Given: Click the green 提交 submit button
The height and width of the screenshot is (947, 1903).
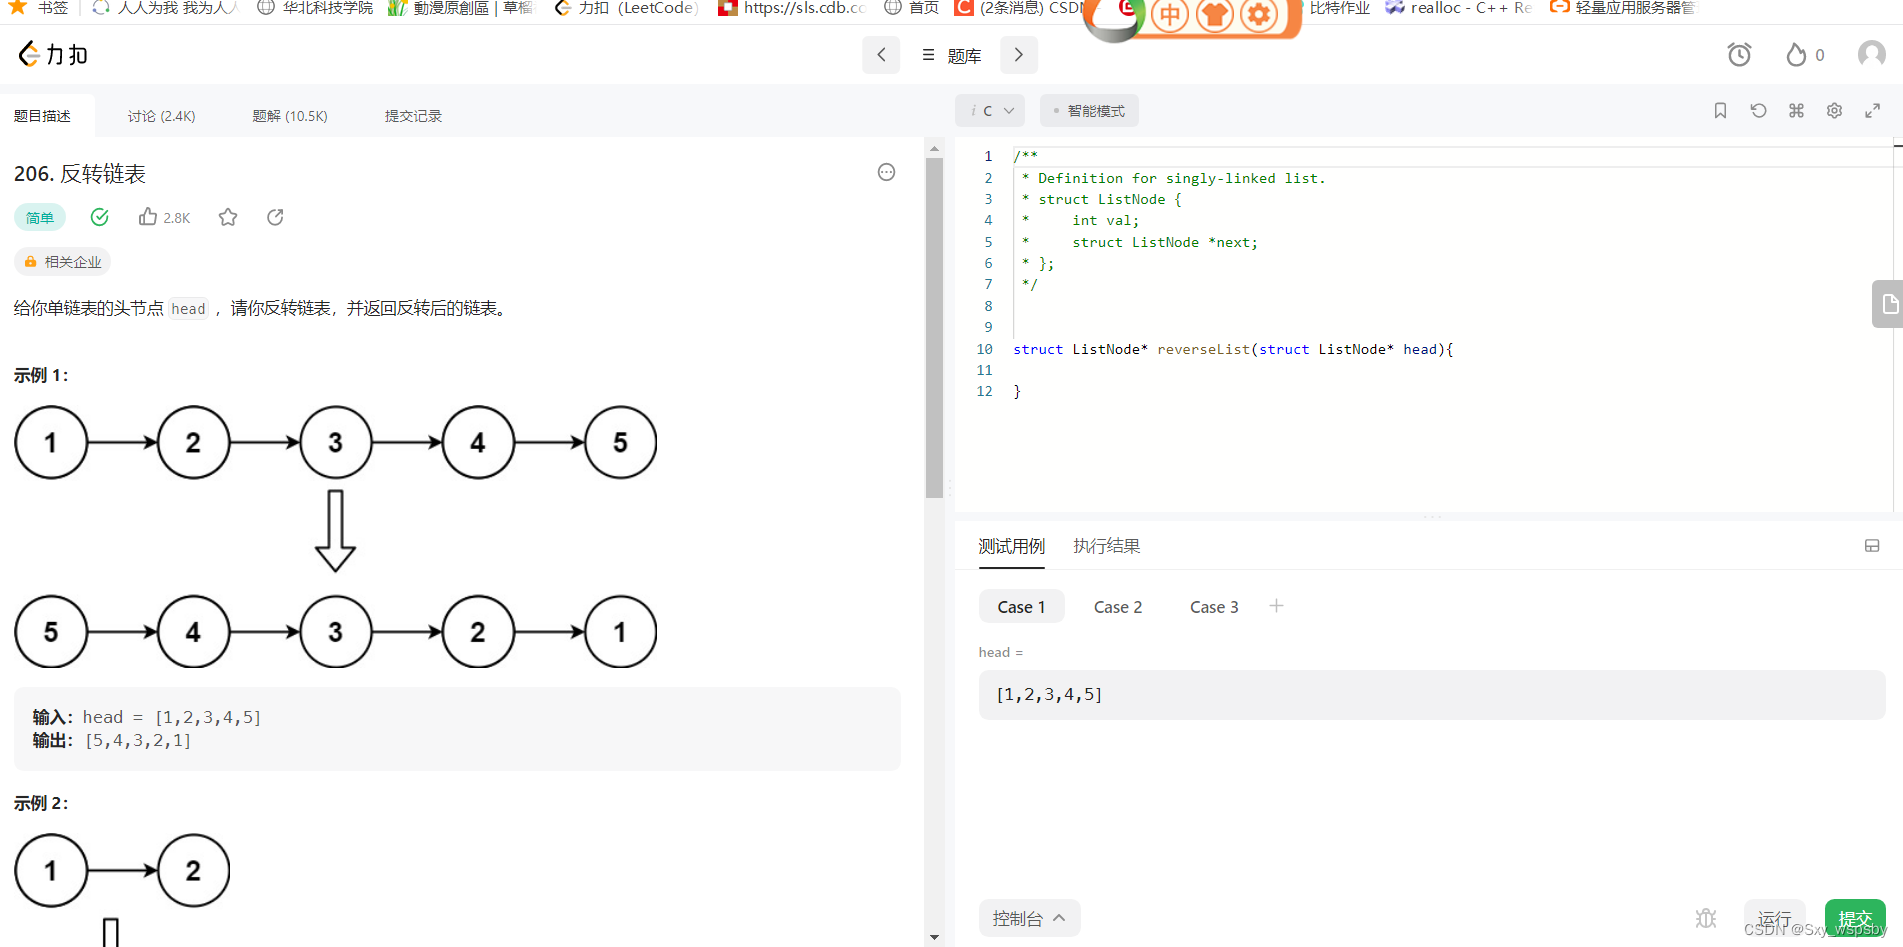Looking at the screenshot, I should click(x=1855, y=918).
